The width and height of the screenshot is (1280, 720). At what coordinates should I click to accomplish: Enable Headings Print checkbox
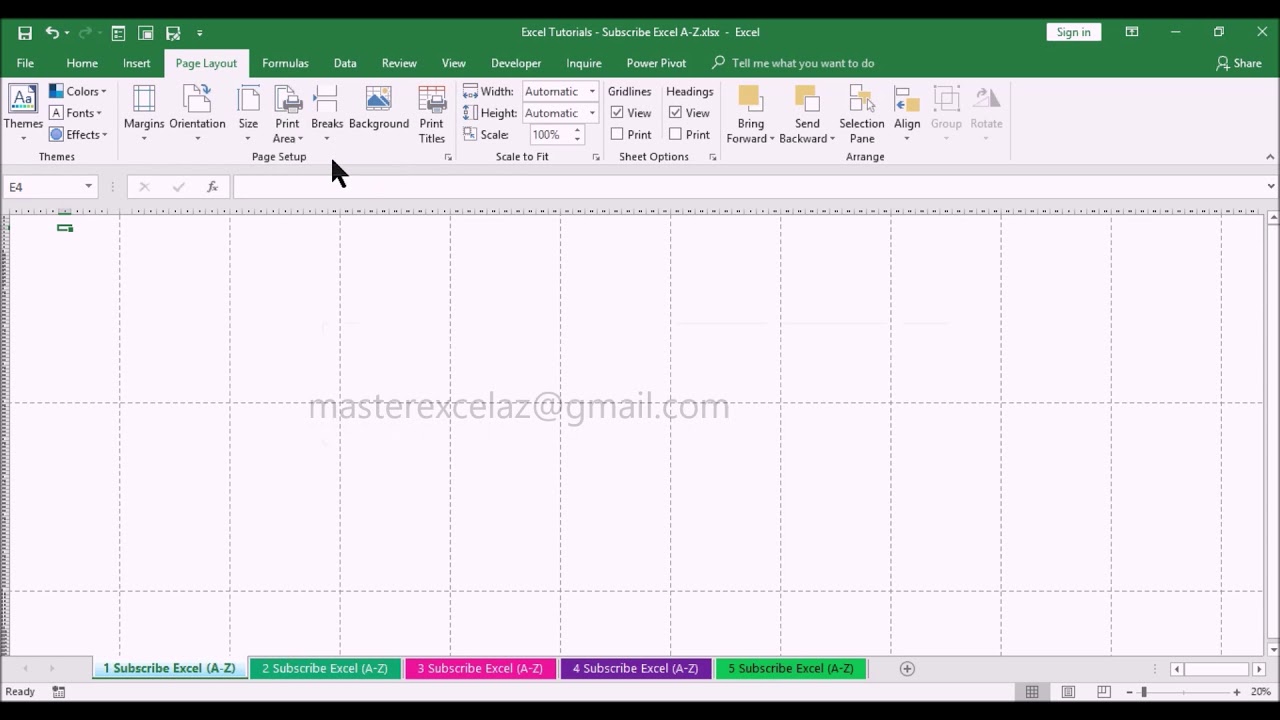click(x=676, y=134)
